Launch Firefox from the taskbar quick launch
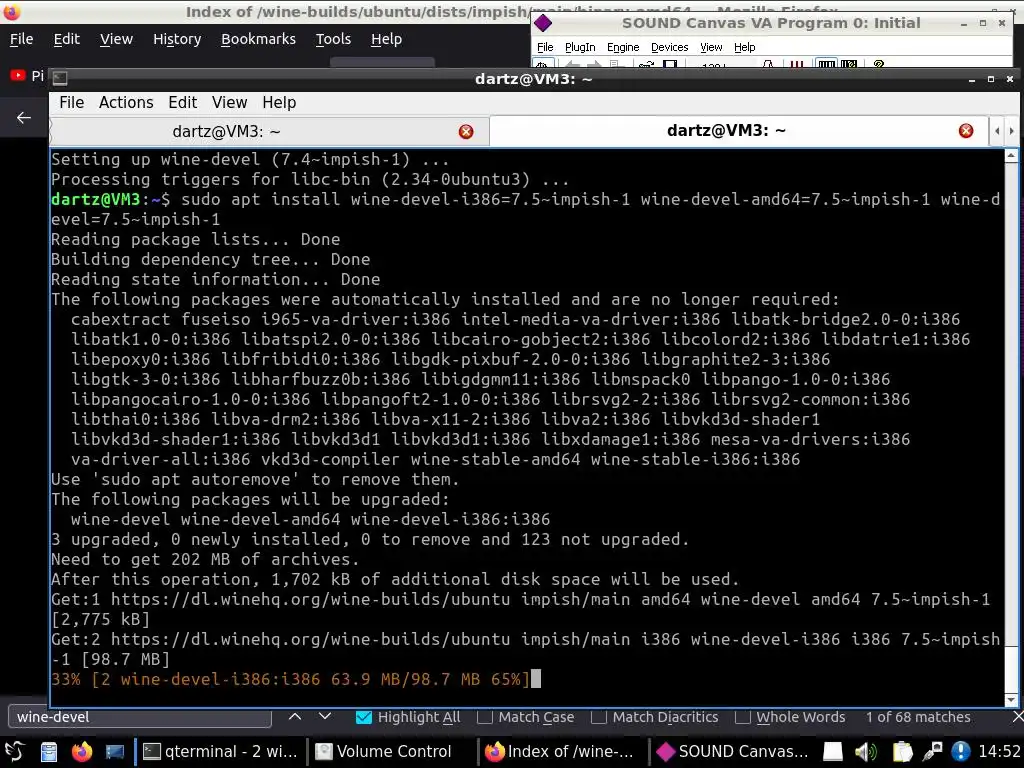The image size is (1024, 768). (82, 752)
